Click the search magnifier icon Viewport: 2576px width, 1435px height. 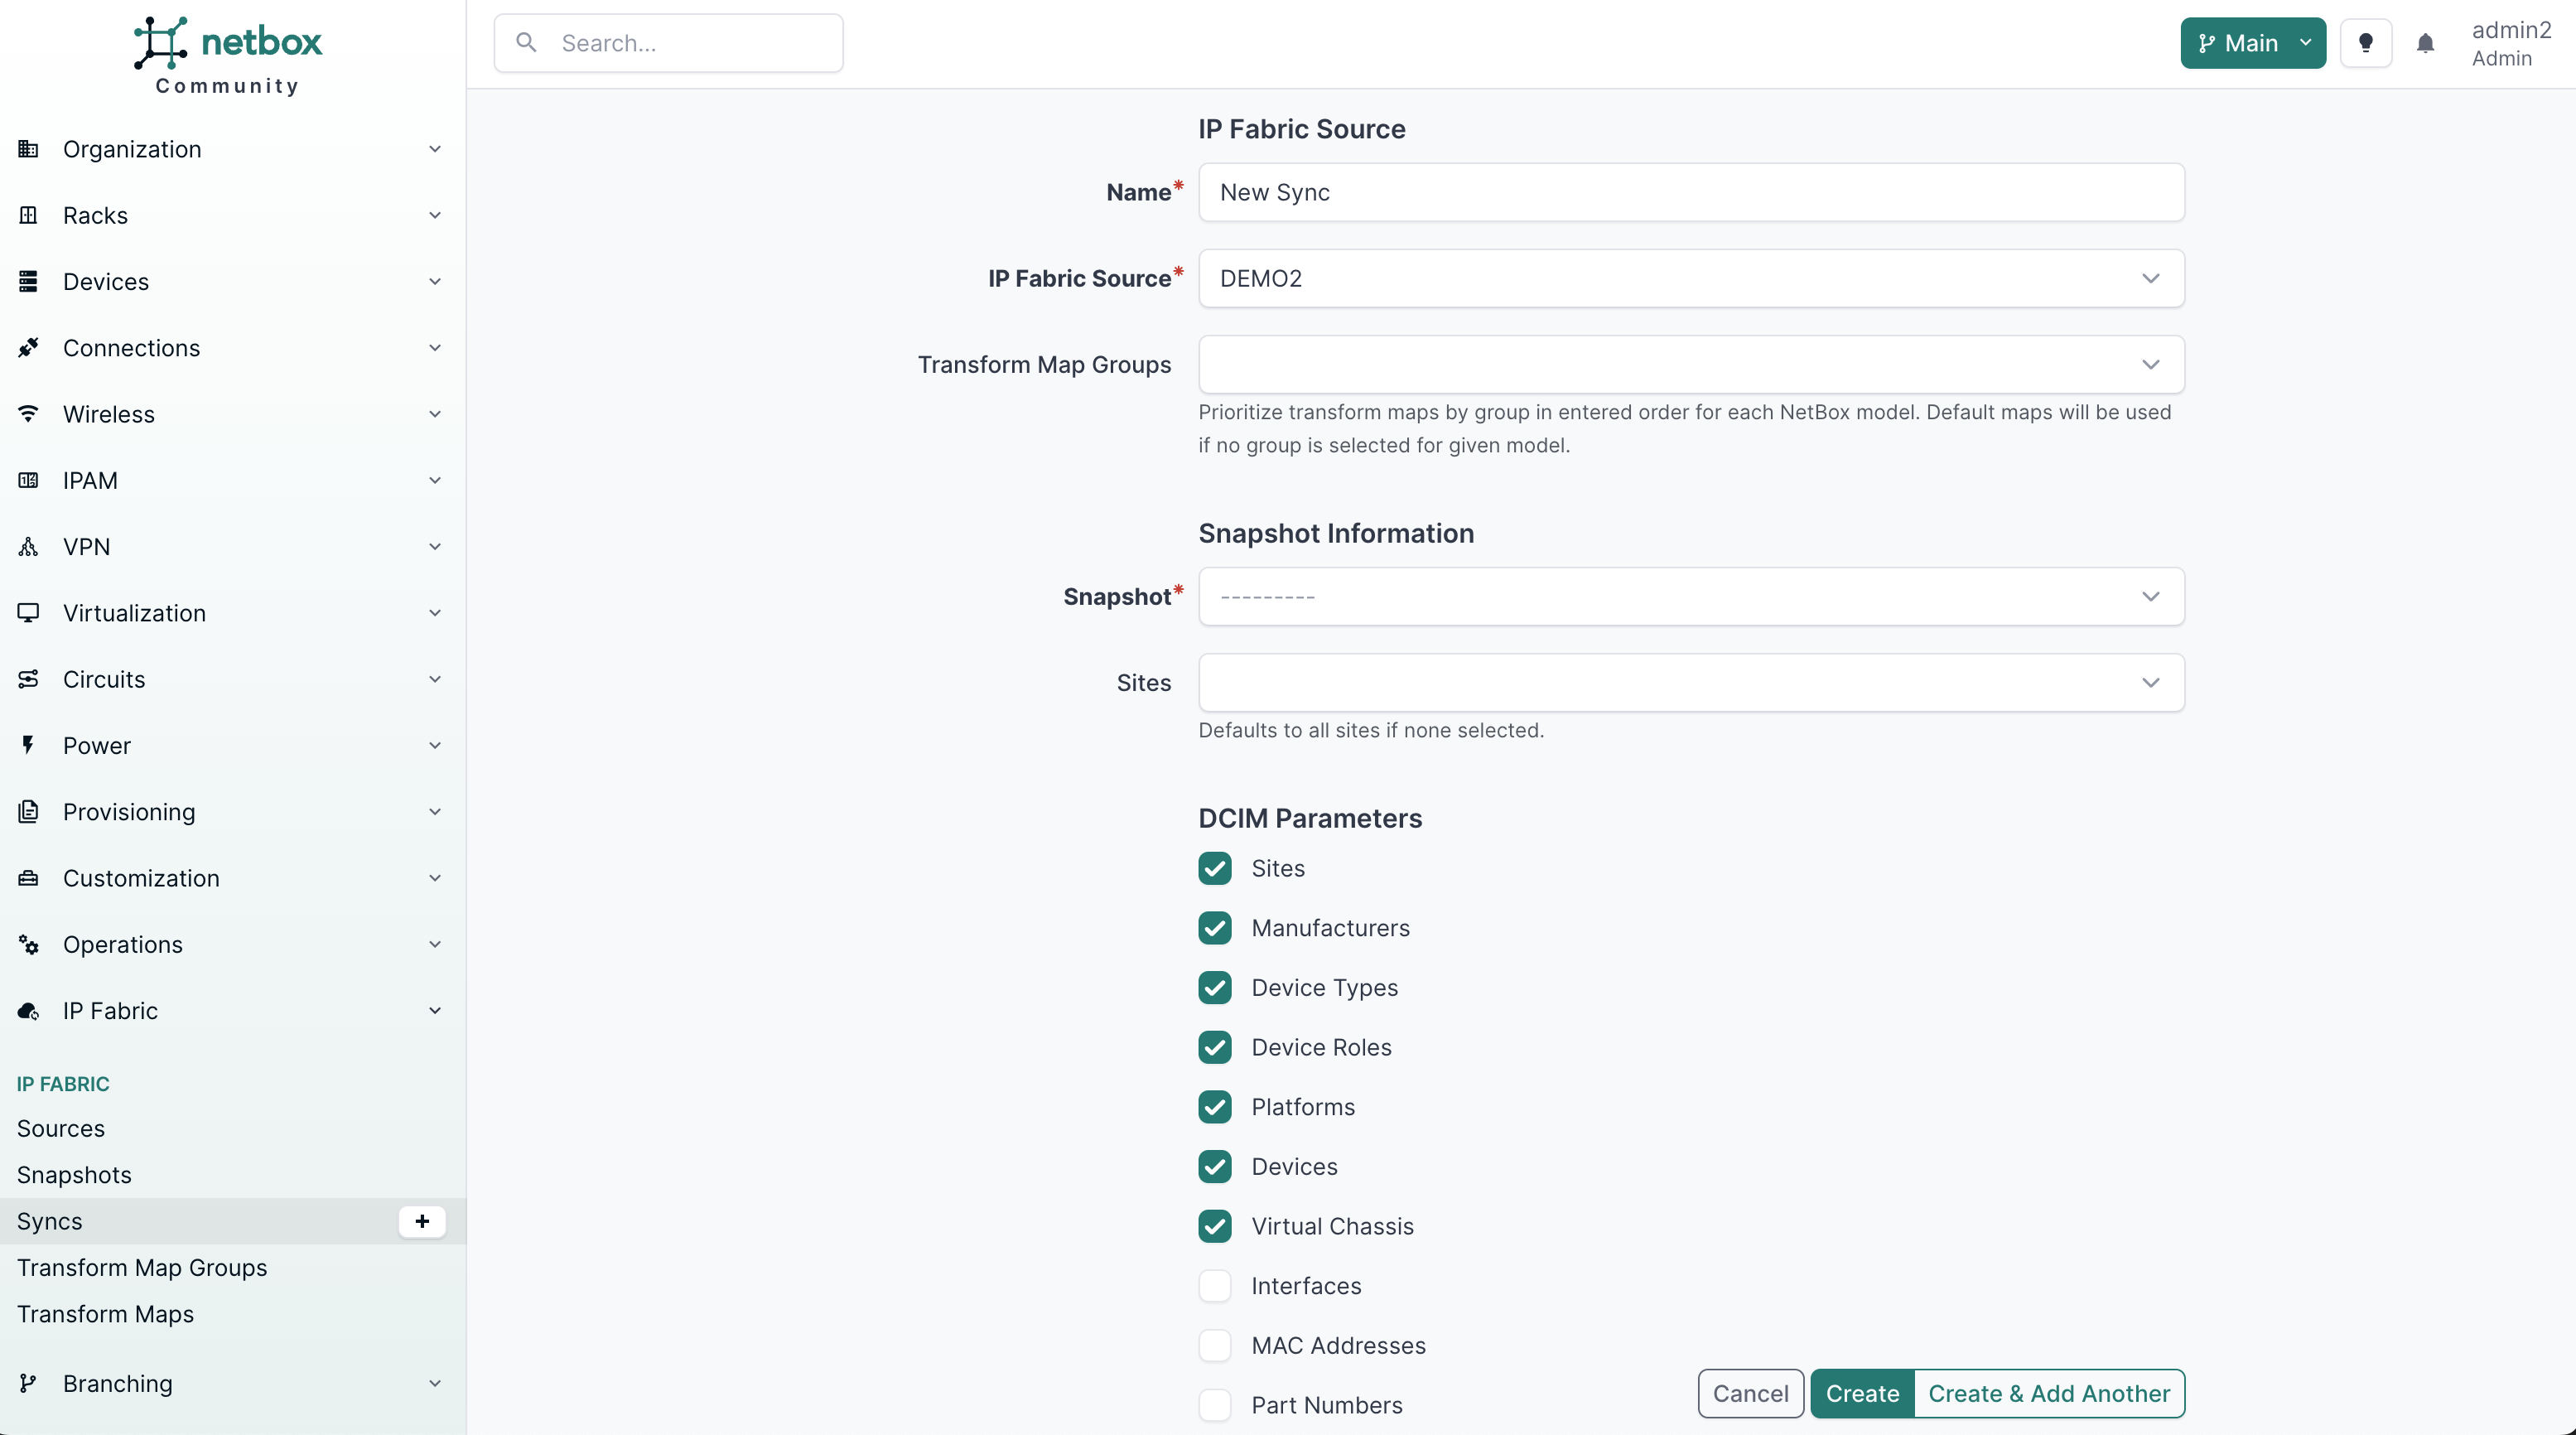pos(526,43)
